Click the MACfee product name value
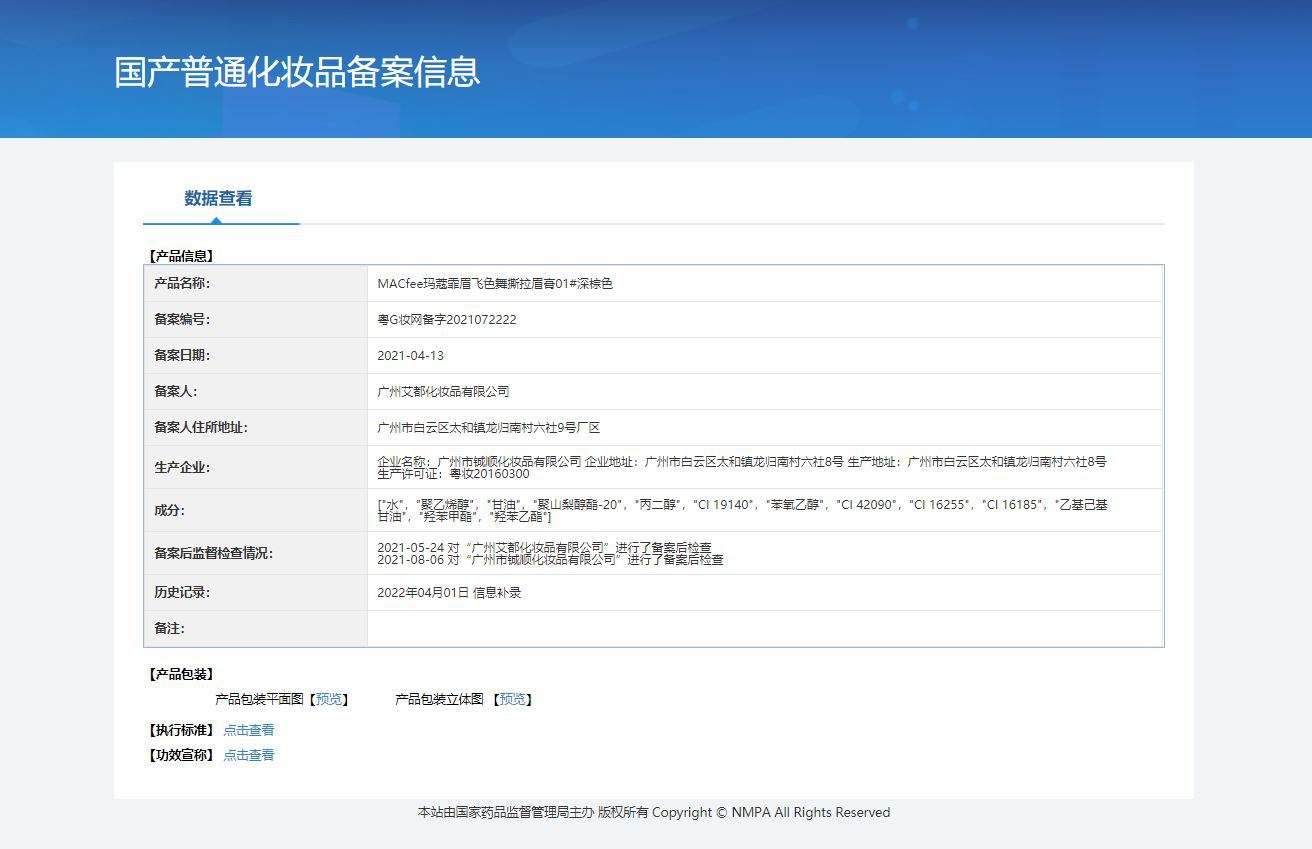Screen dimensions: 1312x849 click(x=495, y=284)
